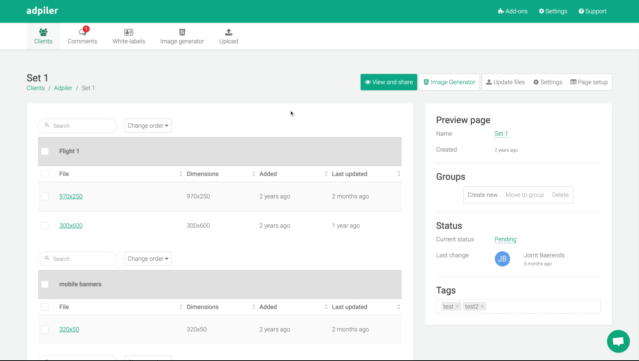Open the Upload tab

pos(229,36)
